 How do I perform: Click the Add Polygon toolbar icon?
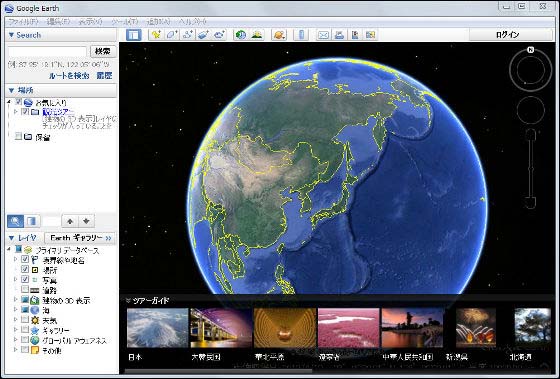click(x=172, y=35)
